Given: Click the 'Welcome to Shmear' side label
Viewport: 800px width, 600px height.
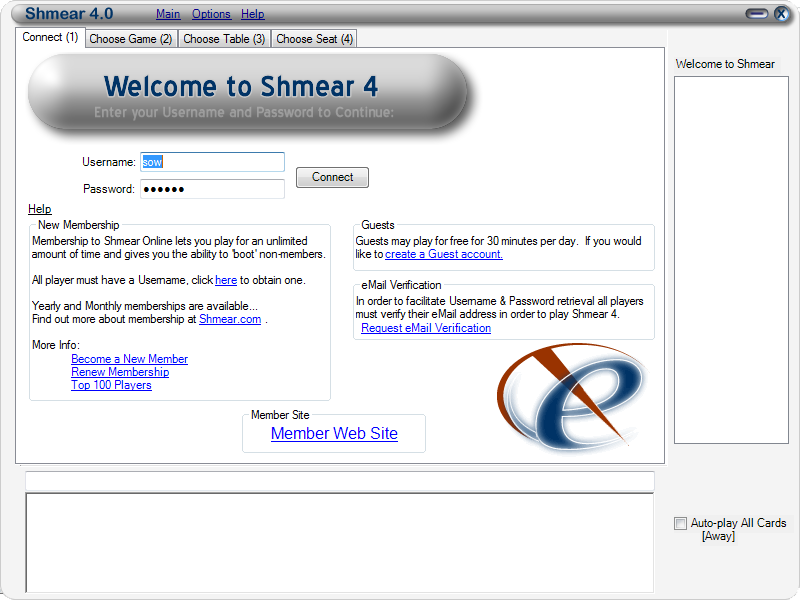Looking at the screenshot, I should click(725, 64).
